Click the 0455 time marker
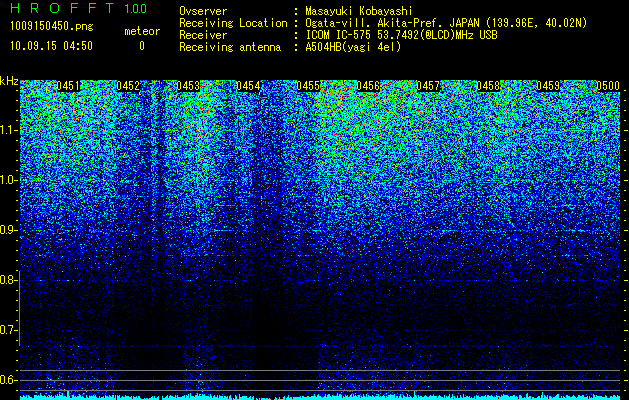629x400 pixels. [308, 86]
